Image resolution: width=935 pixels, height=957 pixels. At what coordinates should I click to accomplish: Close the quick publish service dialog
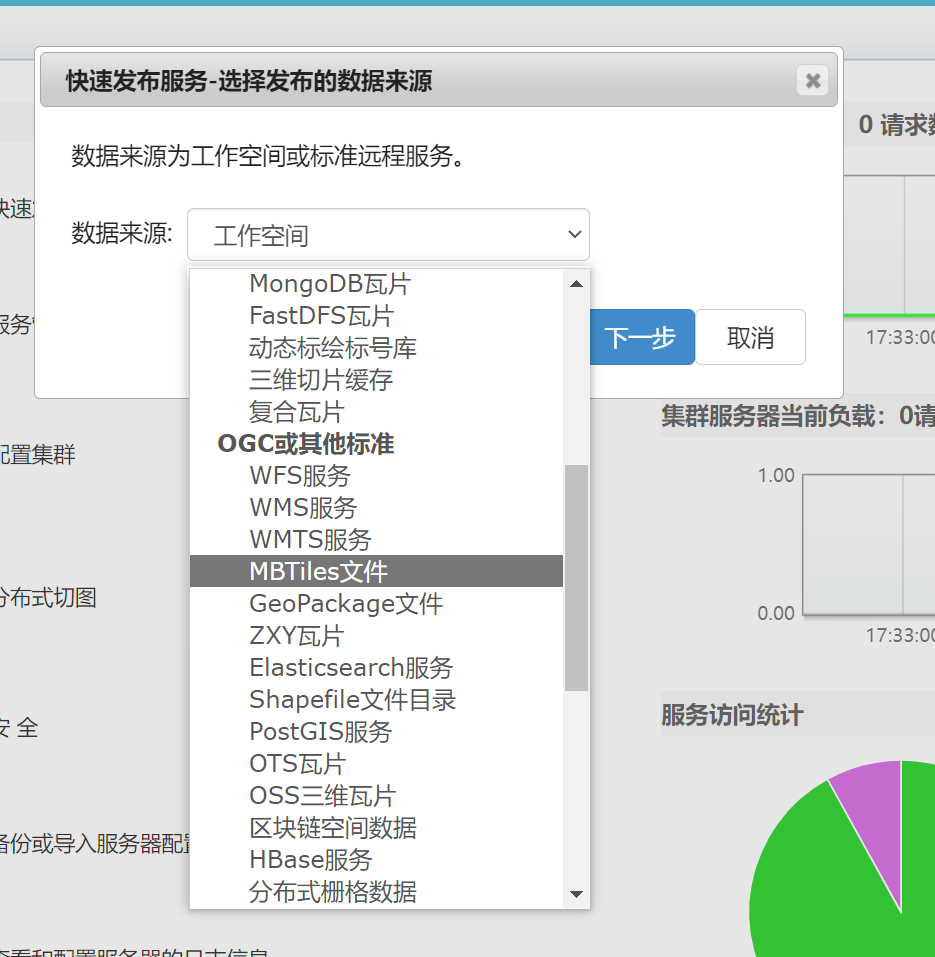coord(812,80)
